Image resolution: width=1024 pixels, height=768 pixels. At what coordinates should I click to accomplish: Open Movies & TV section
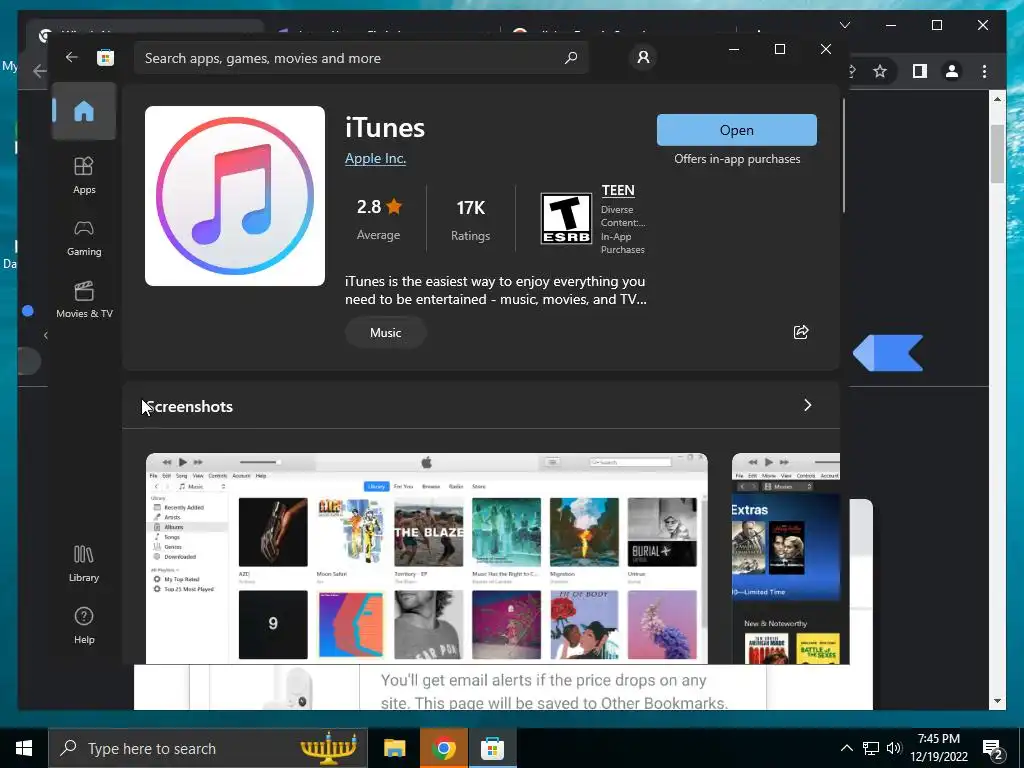point(84,299)
